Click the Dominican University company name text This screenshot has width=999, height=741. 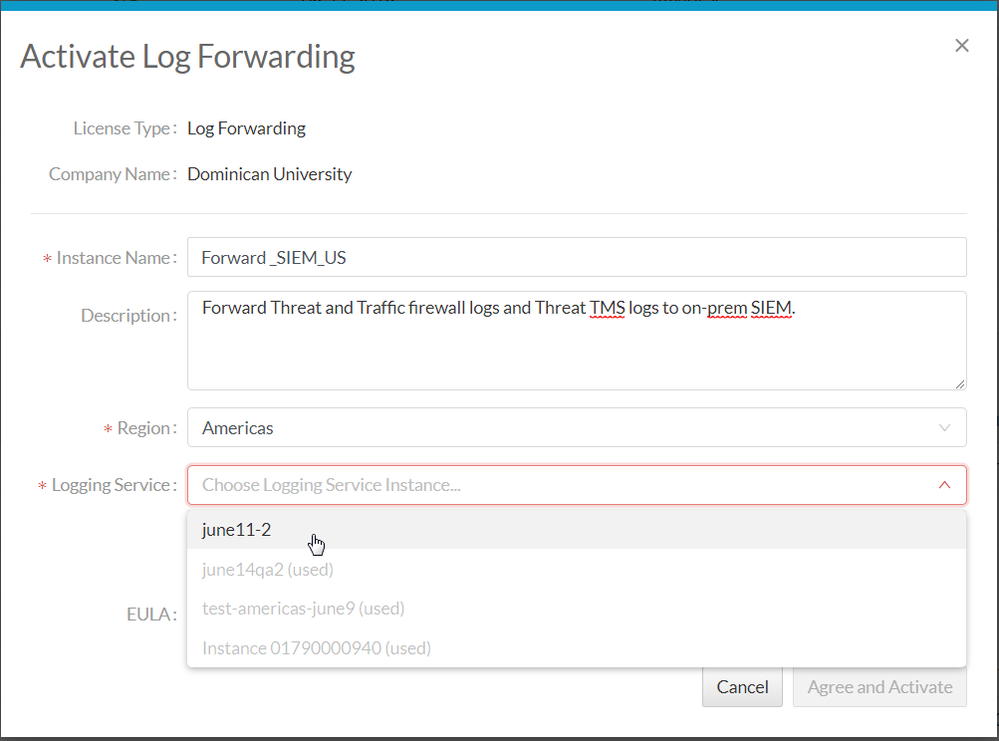[270, 174]
